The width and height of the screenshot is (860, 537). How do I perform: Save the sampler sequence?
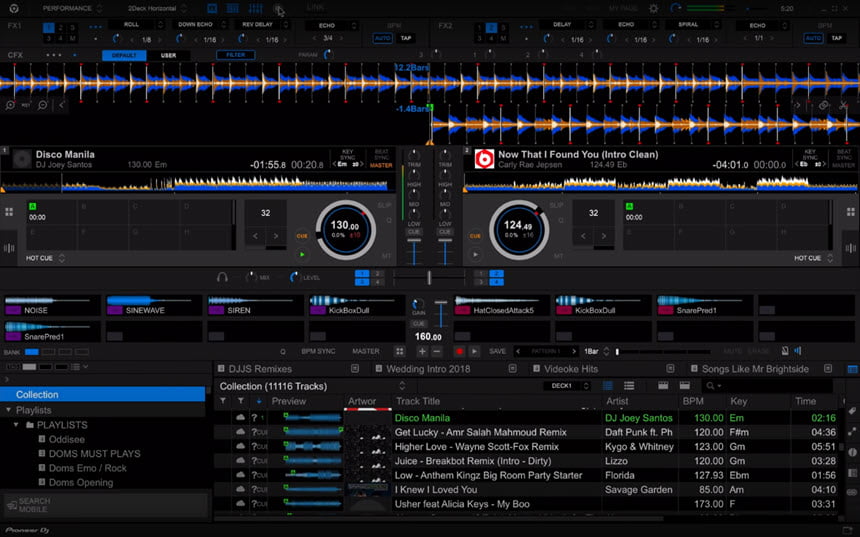pos(497,351)
